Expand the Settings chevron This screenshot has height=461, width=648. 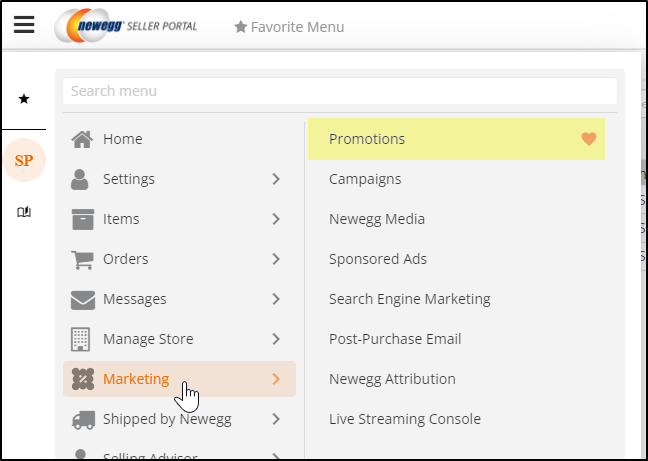pos(276,179)
